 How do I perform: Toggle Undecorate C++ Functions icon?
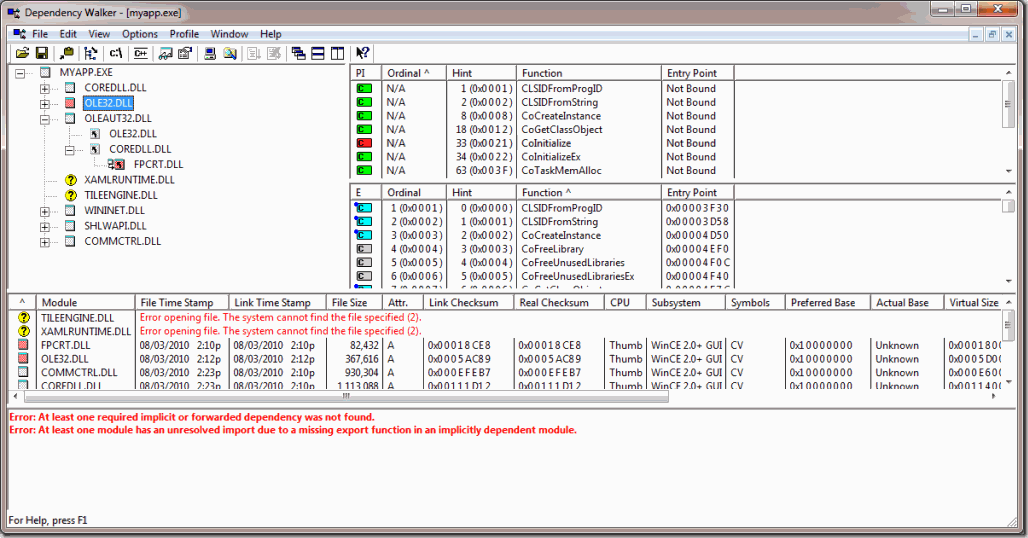tap(140, 54)
